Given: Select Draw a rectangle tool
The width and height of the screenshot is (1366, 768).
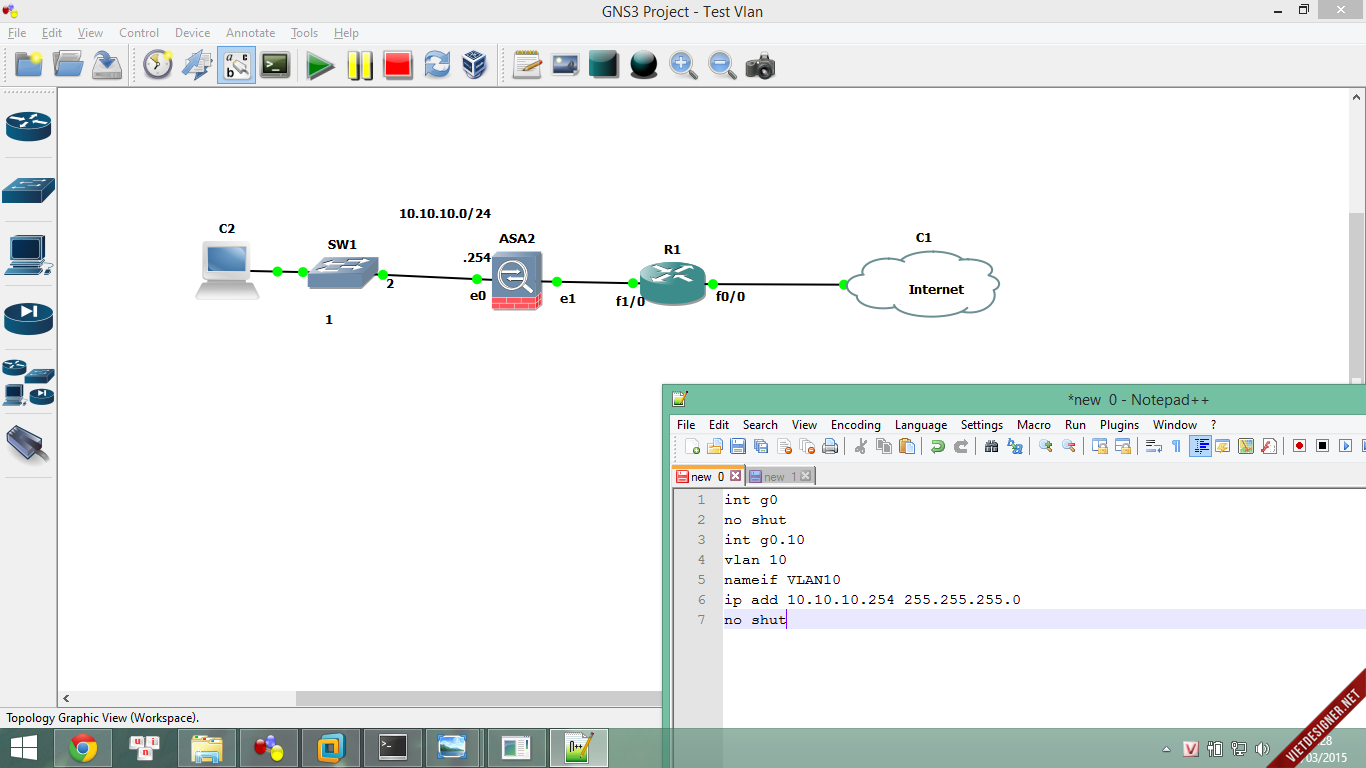Looking at the screenshot, I should 605,66.
